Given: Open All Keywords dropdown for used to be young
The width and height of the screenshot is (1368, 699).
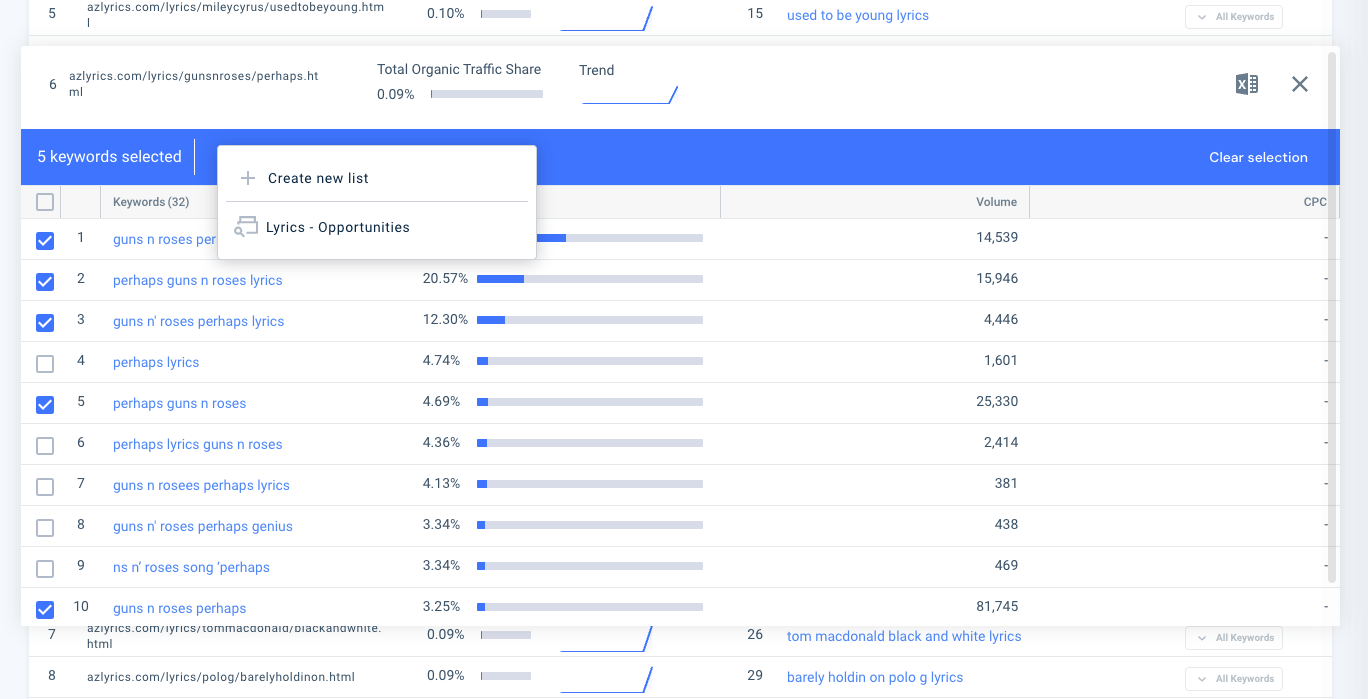Looking at the screenshot, I should tap(1234, 16).
